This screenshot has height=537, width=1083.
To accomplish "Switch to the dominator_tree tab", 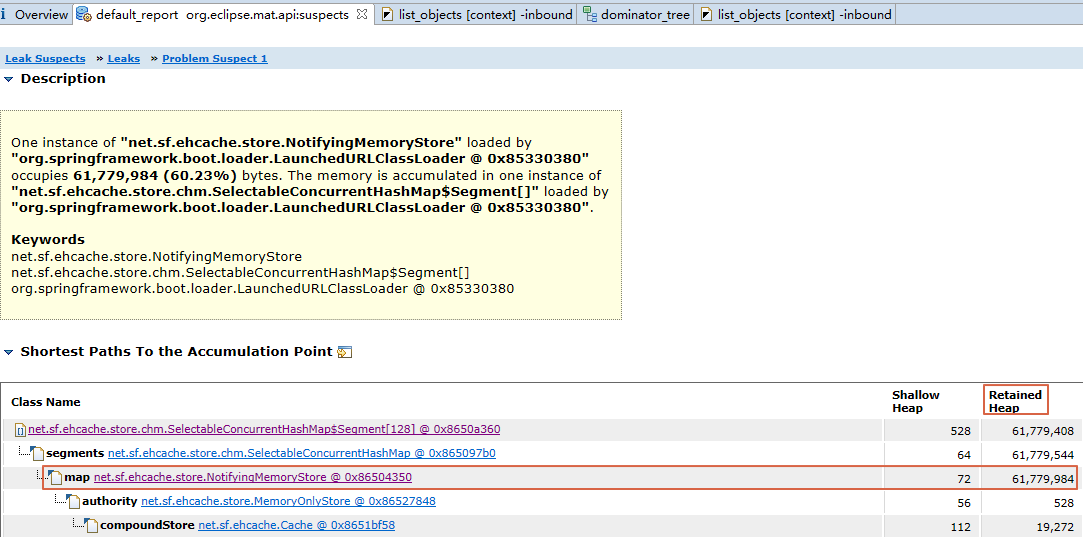I will pyautogui.click(x=645, y=14).
